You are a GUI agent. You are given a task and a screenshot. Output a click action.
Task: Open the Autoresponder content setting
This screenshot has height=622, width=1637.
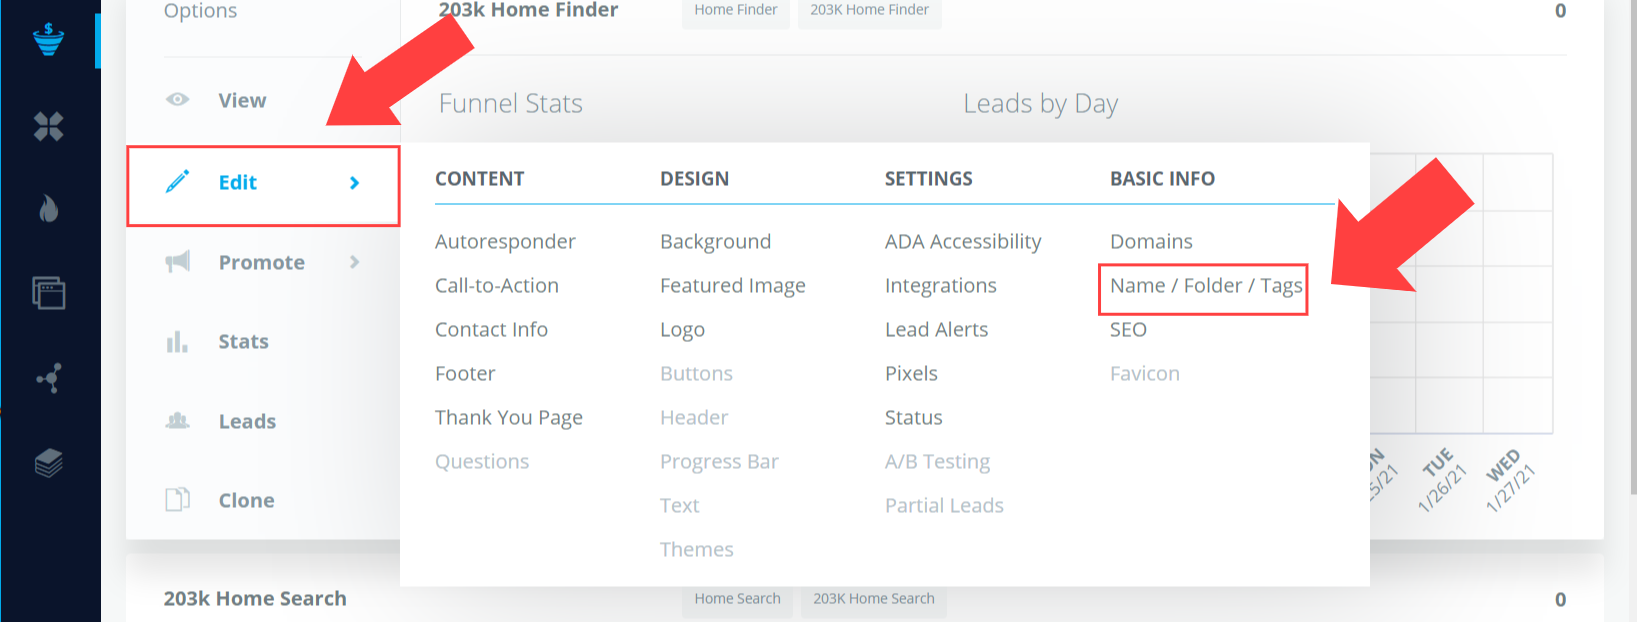click(505, 242)
